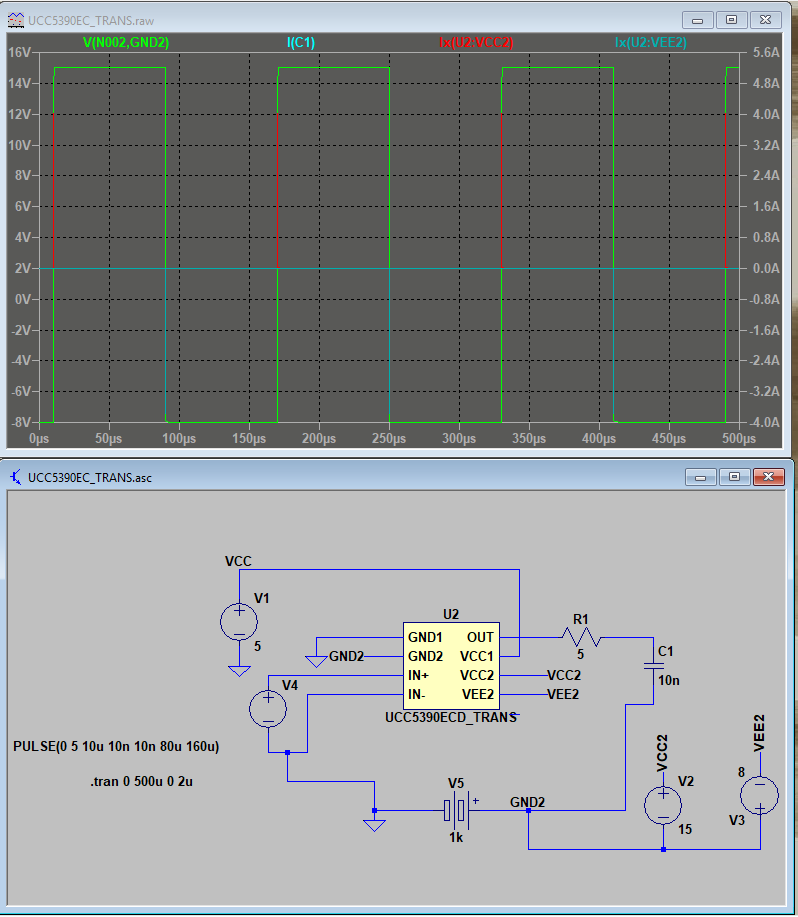Viewport: 798px width, 917px height.
Task: Select voltage source V4 symbol
Action: (x=268, y=709)
